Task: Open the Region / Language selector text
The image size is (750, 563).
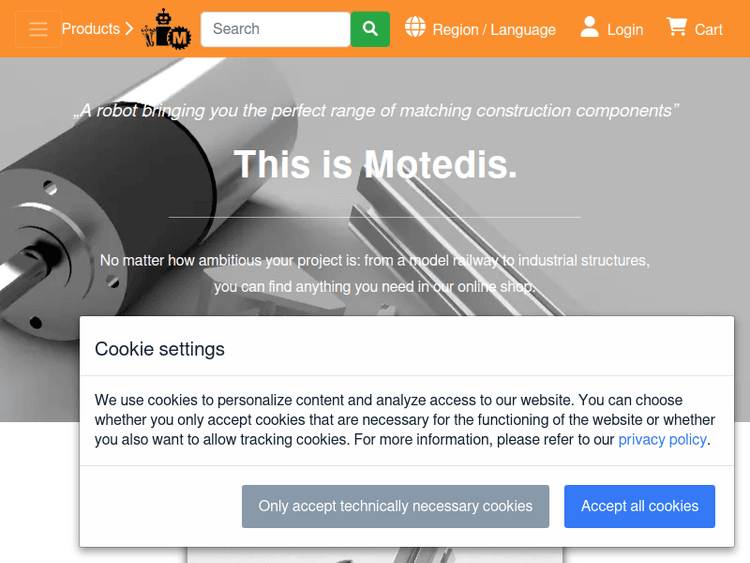Action: click(494, 30)
